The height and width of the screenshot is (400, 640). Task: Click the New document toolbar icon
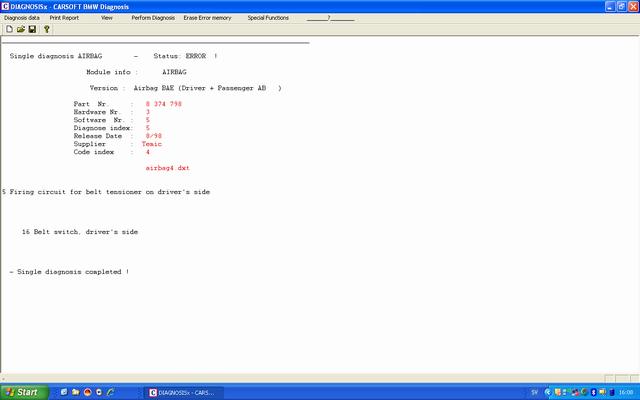coord(9,29)
